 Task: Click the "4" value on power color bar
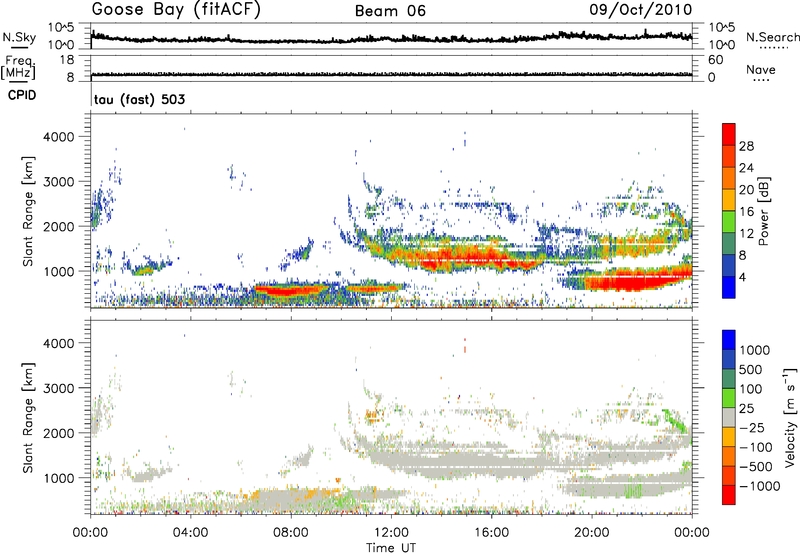point(743,277)
